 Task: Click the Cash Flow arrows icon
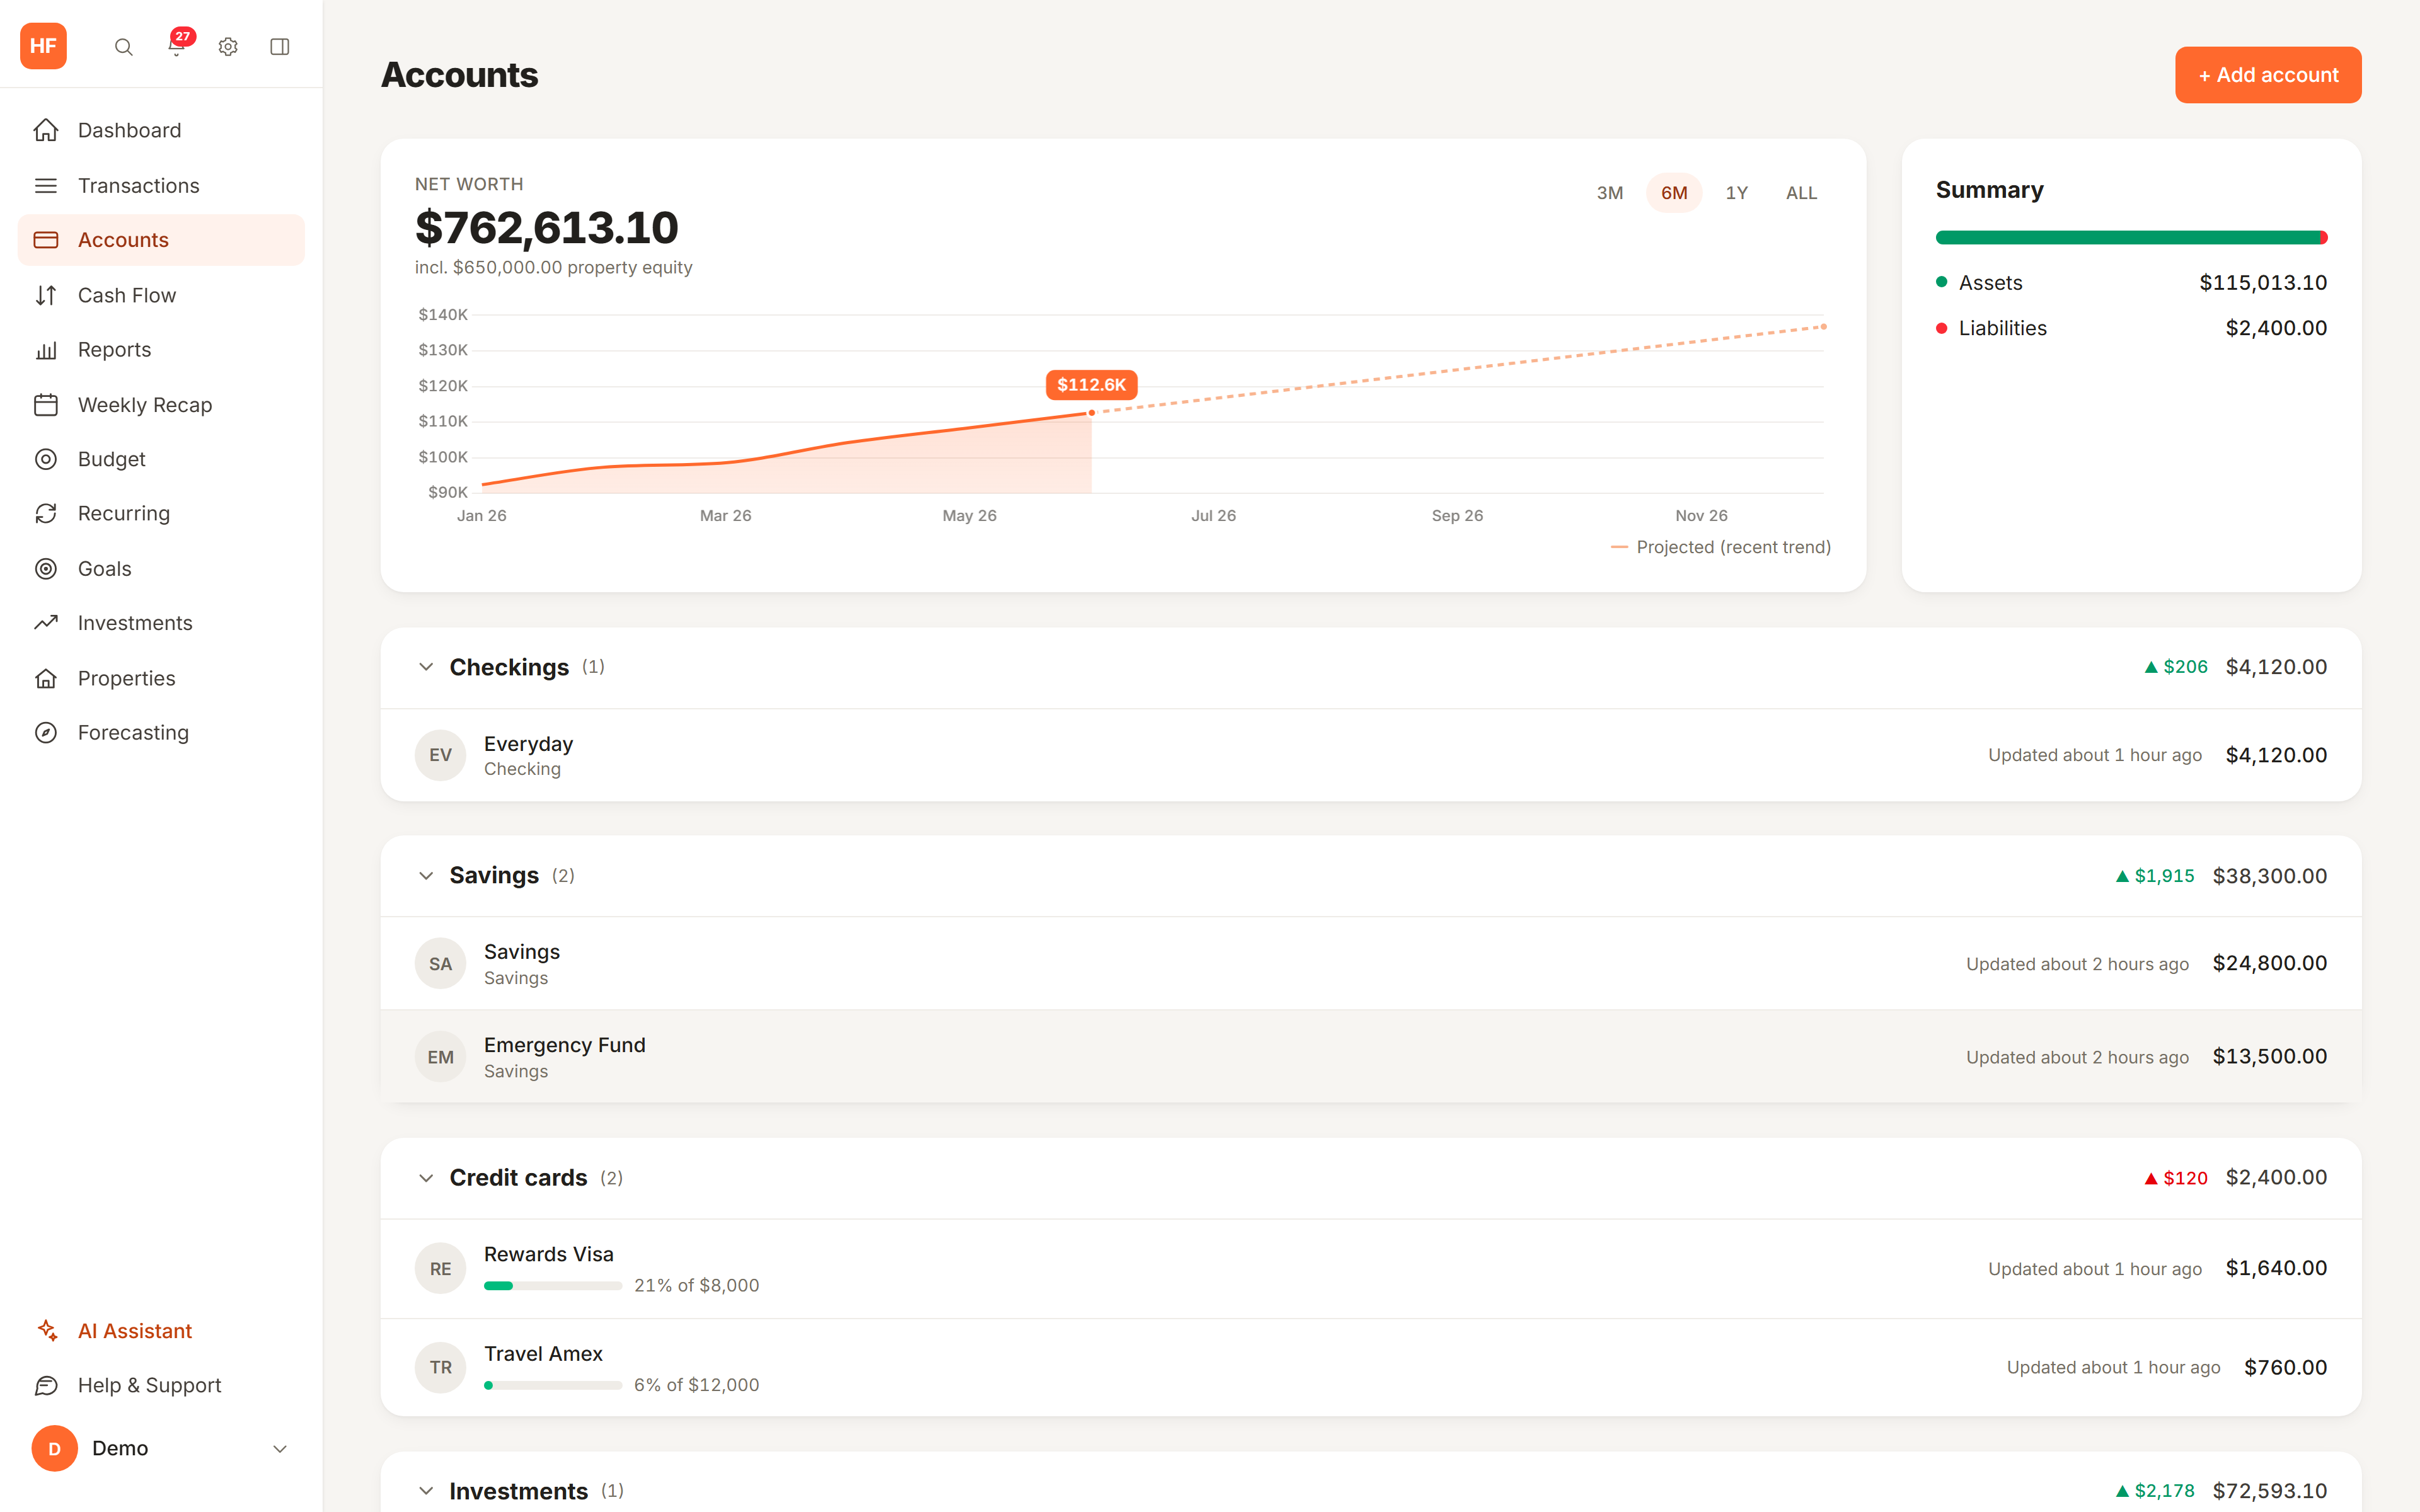[46, 295]
